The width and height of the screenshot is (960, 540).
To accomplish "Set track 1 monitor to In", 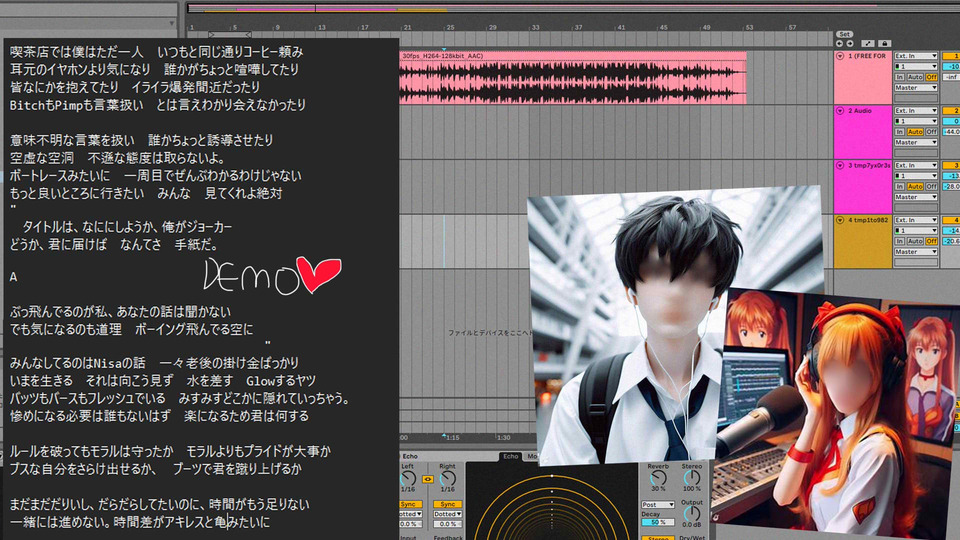I will coord(899,77).
